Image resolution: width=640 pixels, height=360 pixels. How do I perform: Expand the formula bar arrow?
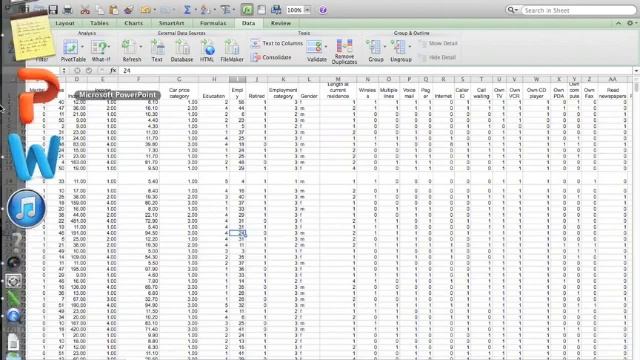636,71
